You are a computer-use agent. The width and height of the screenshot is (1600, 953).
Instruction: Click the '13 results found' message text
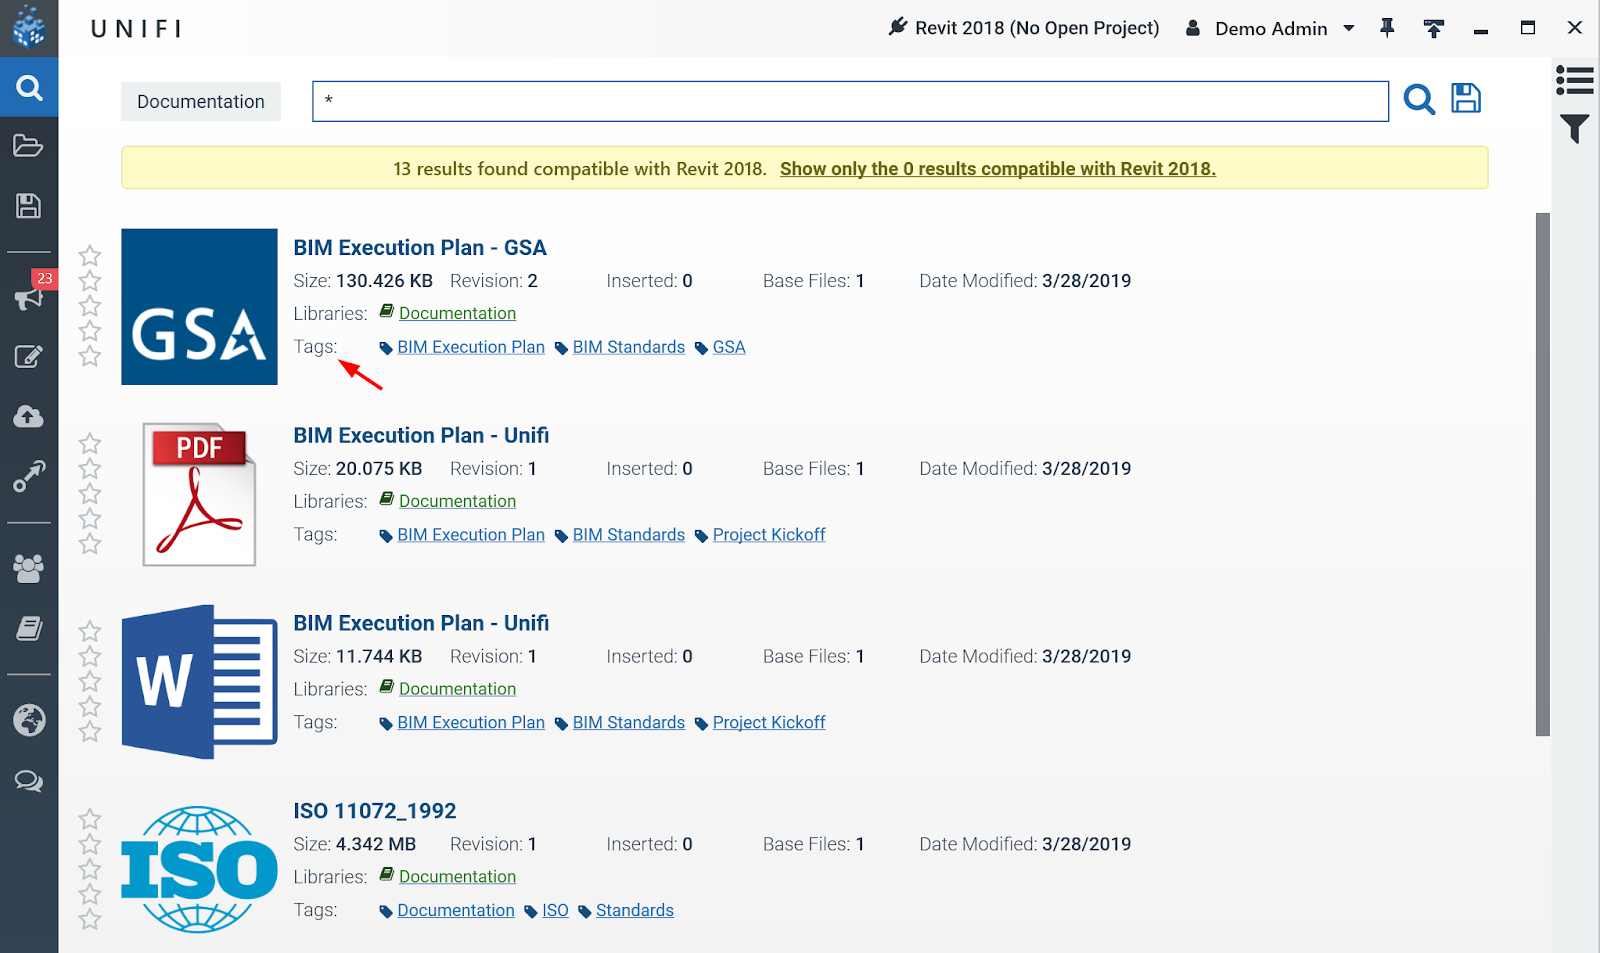point(580,169)
